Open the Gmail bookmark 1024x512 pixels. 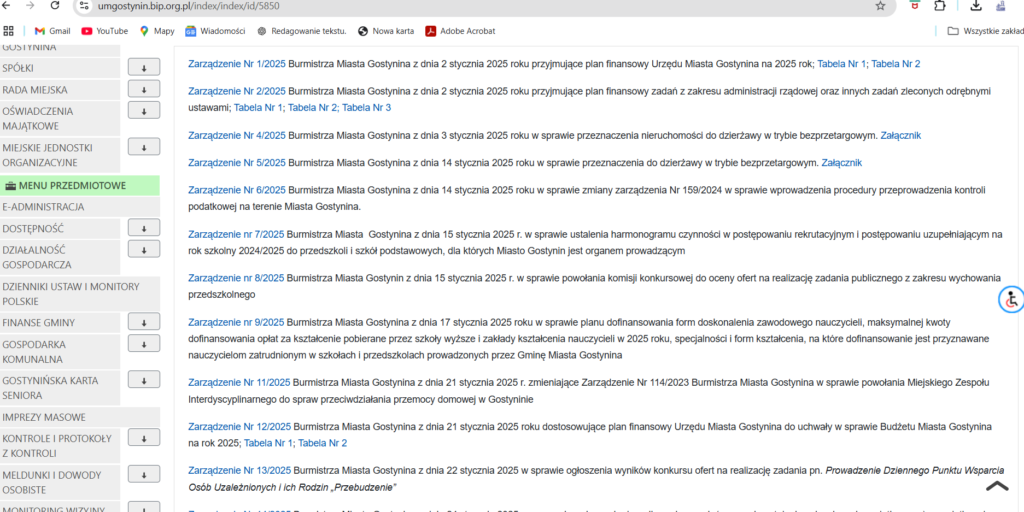click(52, 31)
